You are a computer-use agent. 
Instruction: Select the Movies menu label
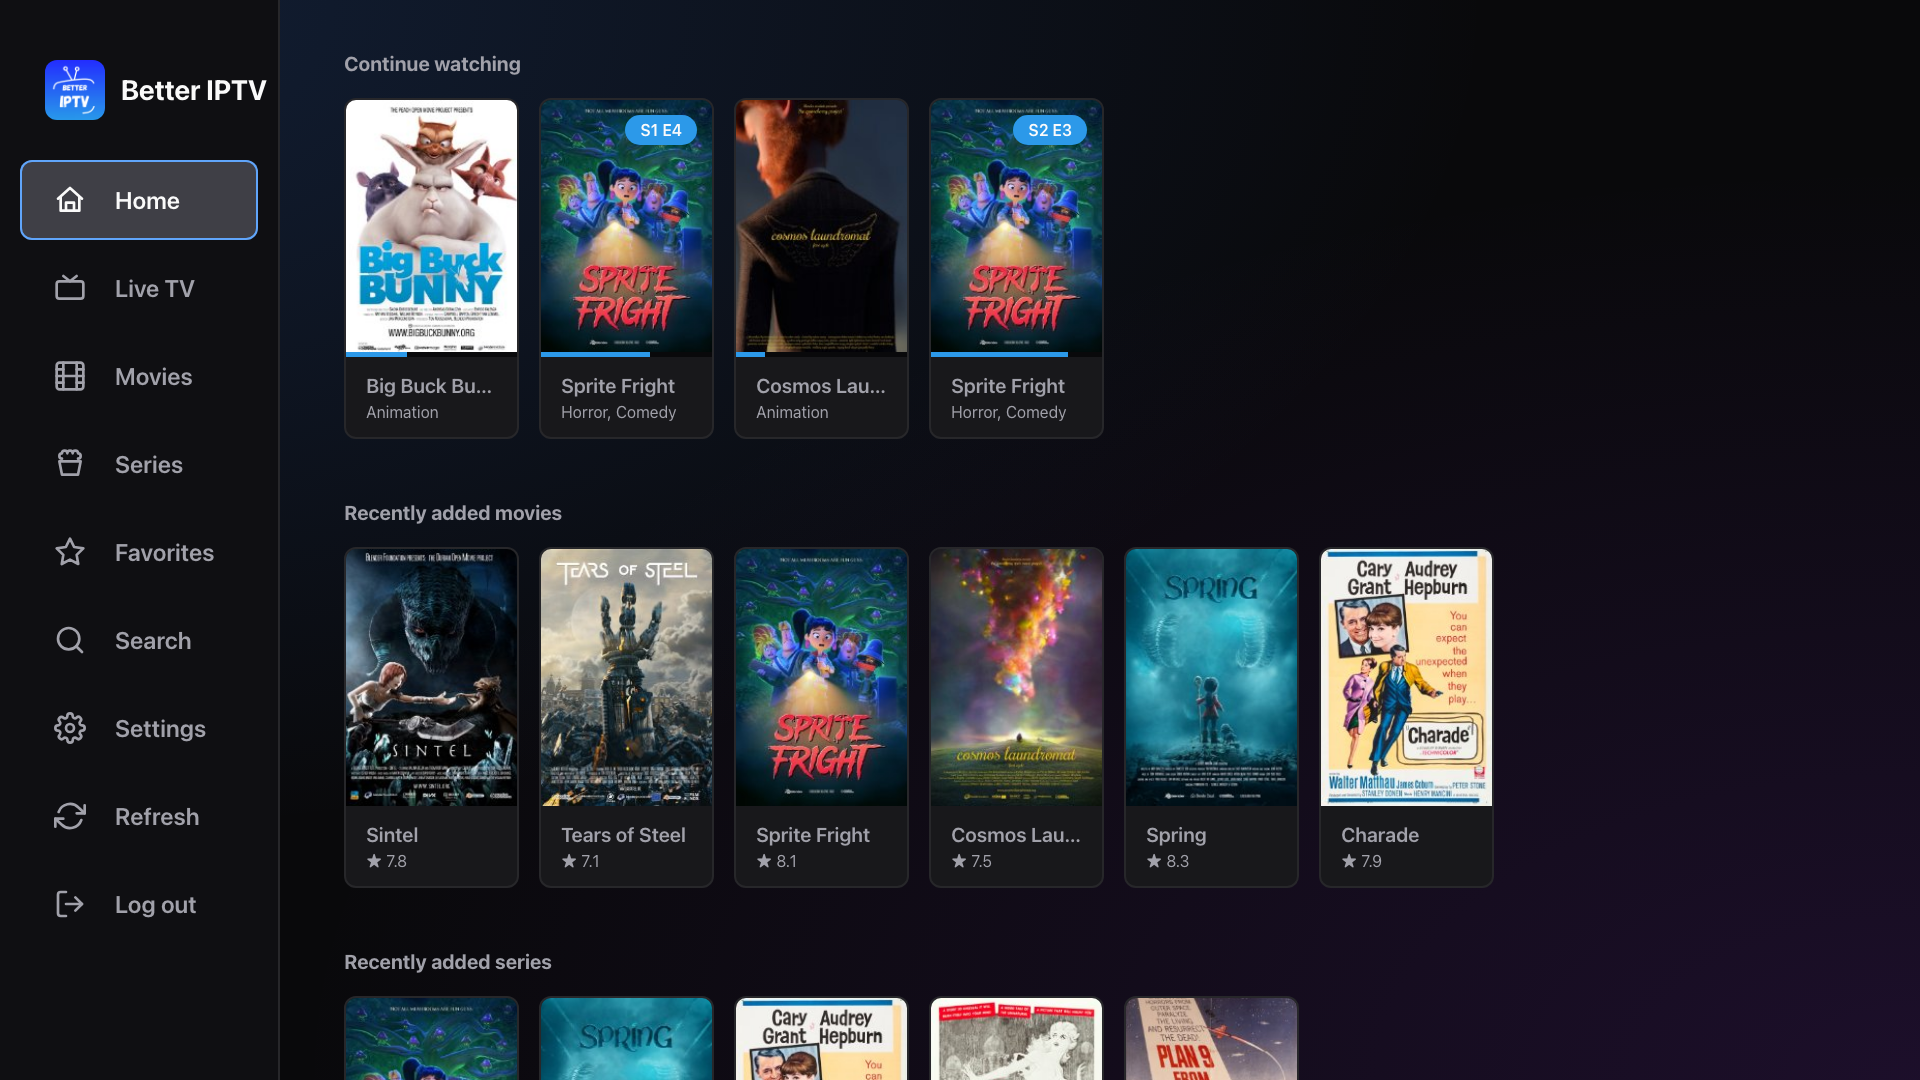click(x=153, y=376)
